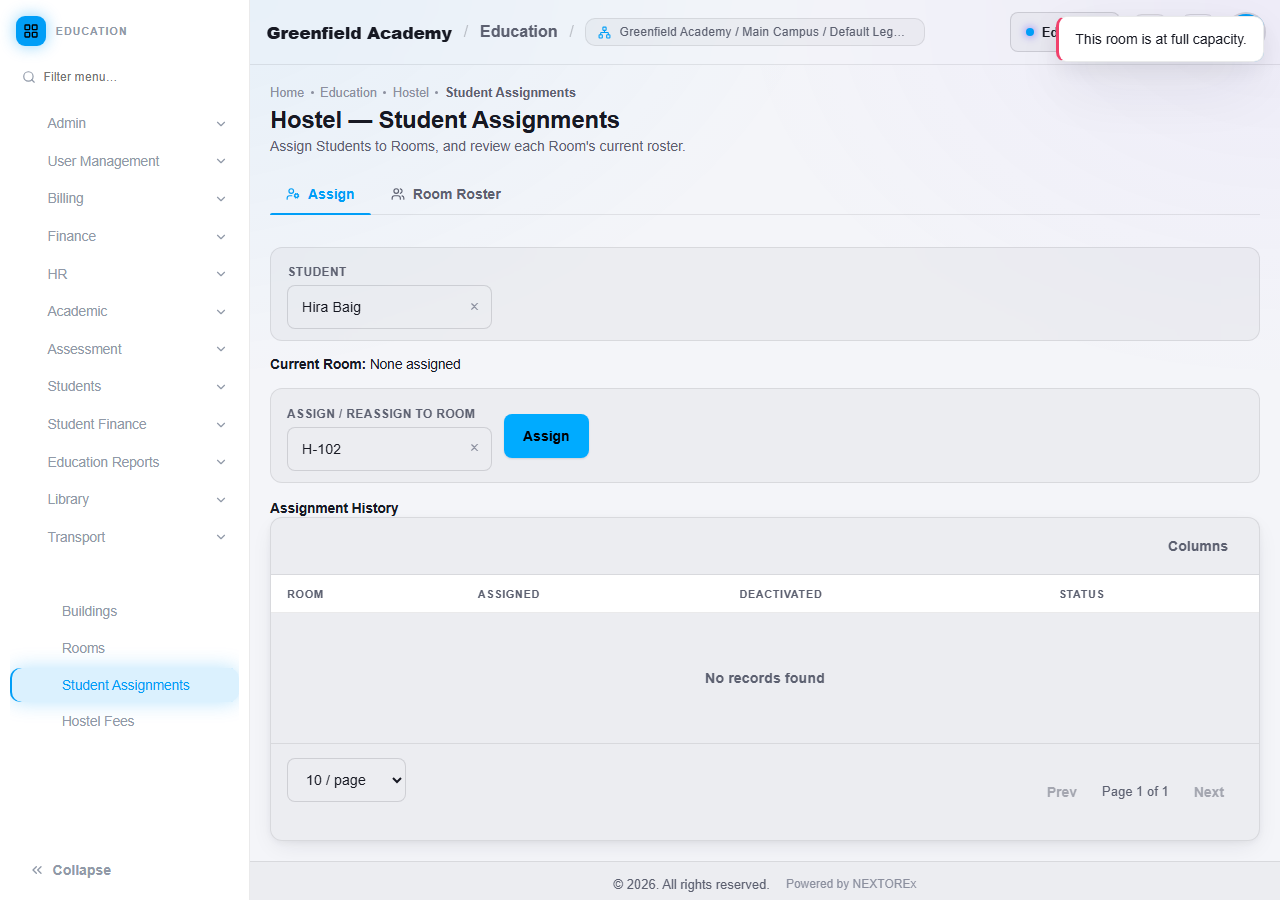Click the blue Assign button

pos(546,436)
